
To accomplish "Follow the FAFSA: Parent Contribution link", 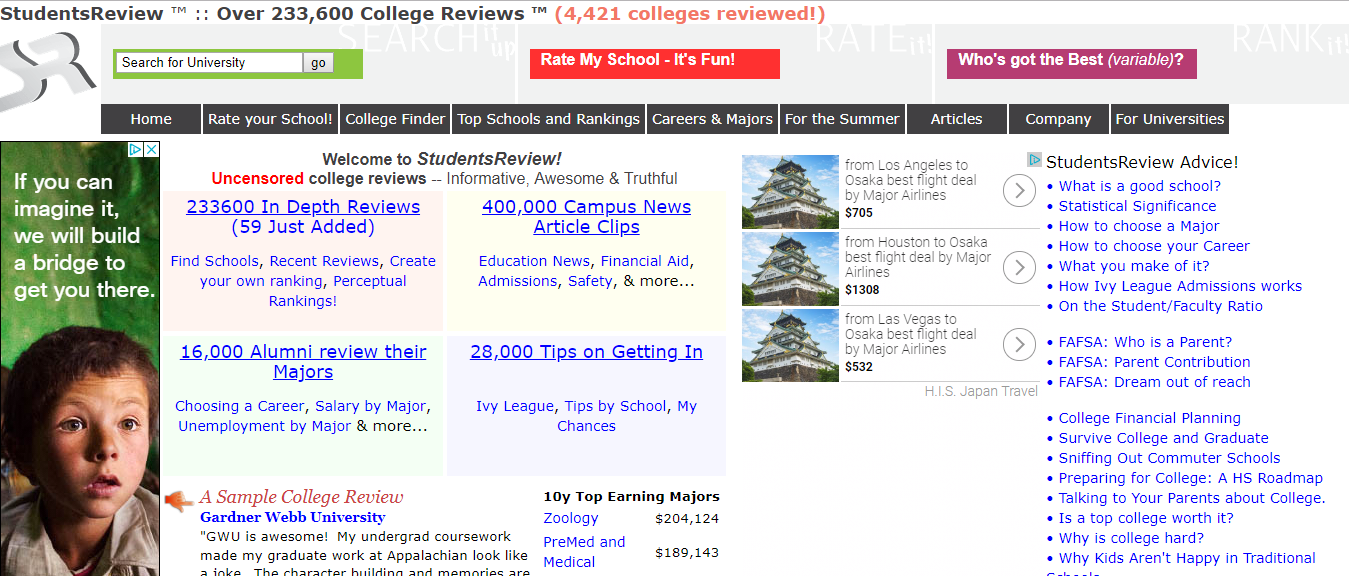I will 1155,362.
